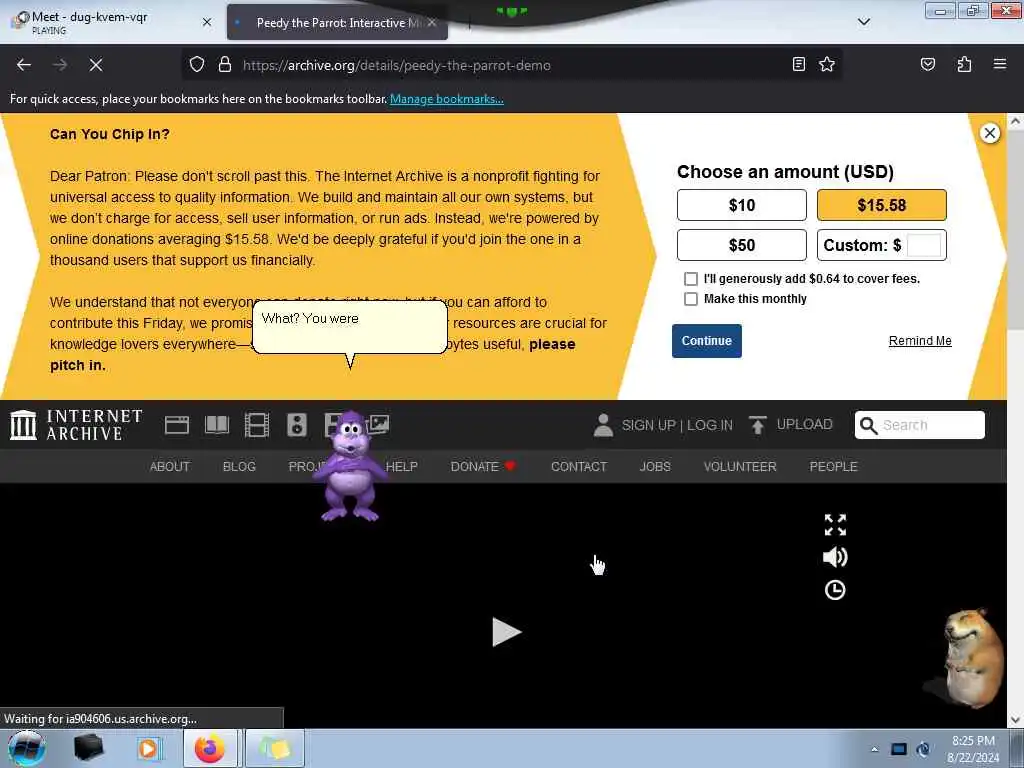Open the VOLUNTEER menu item

(740, 466)
